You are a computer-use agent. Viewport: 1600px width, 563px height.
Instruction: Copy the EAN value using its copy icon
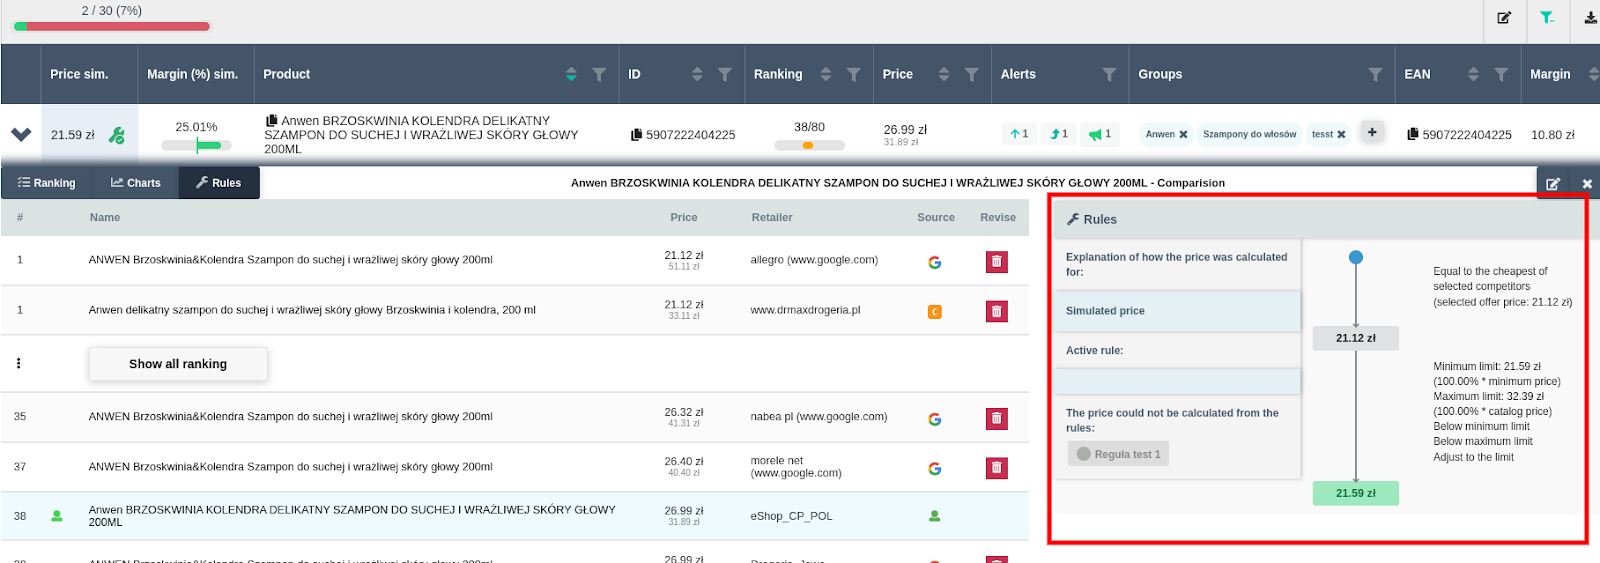[1413, 134]
